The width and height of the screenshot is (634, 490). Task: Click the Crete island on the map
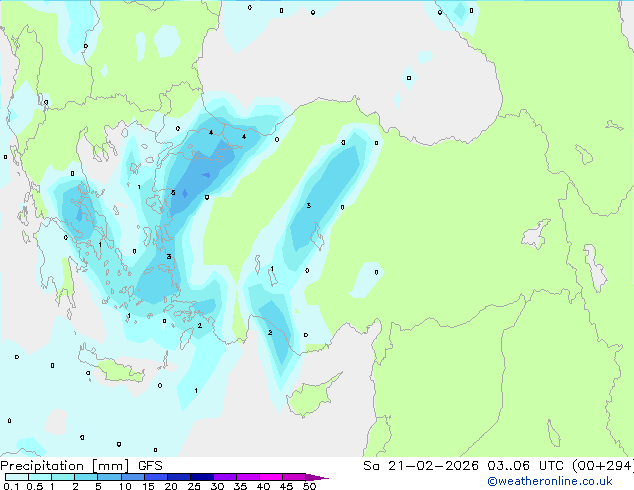(x=117, y=370)
